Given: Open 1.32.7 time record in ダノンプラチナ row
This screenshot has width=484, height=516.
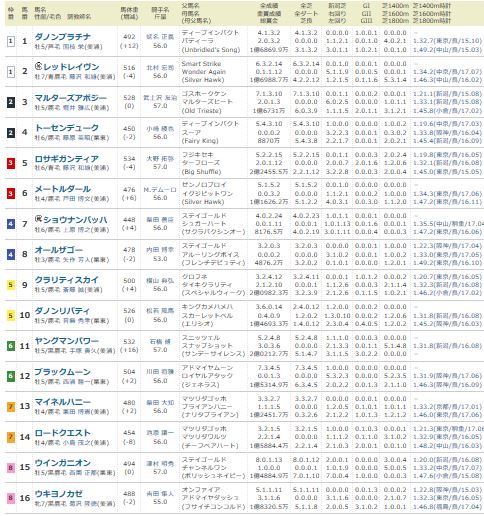Looking at the screenshot, I should coord(448,41).
